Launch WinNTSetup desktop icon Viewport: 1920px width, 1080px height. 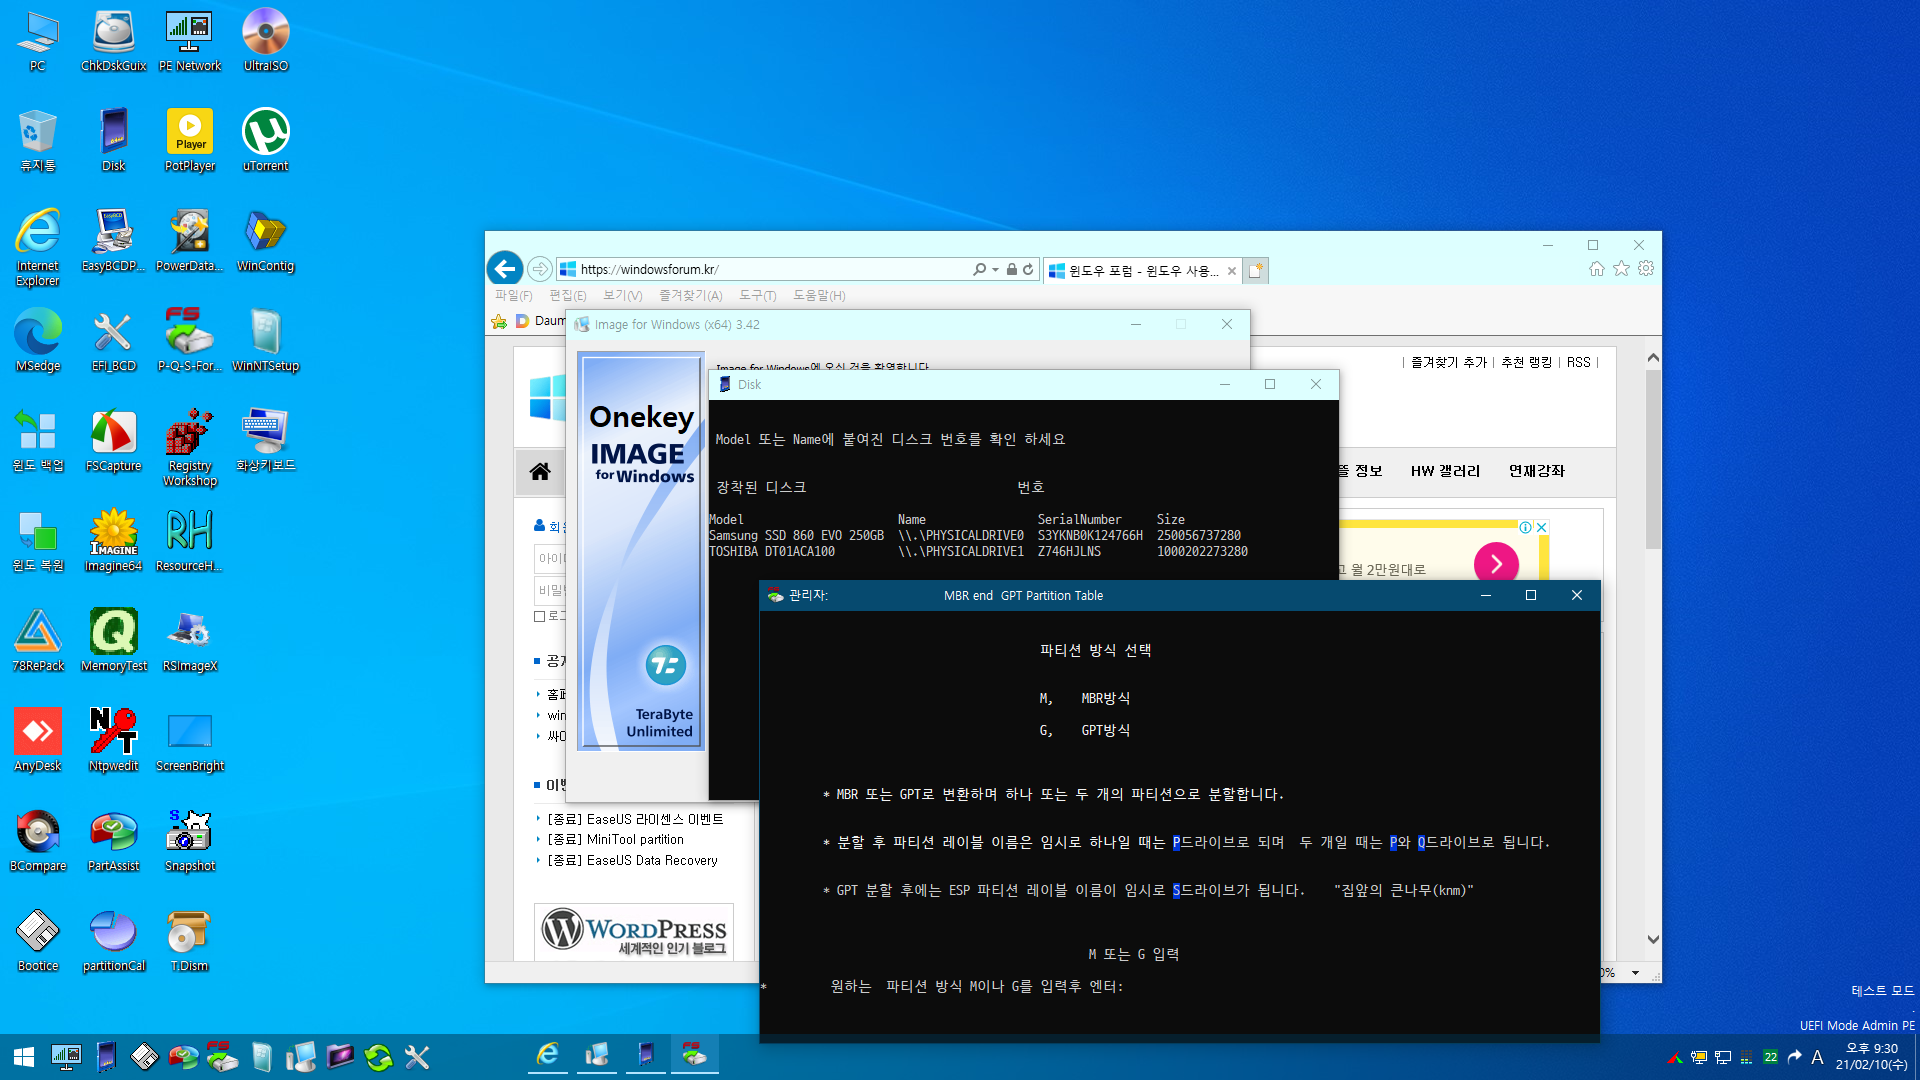(265, 340)
